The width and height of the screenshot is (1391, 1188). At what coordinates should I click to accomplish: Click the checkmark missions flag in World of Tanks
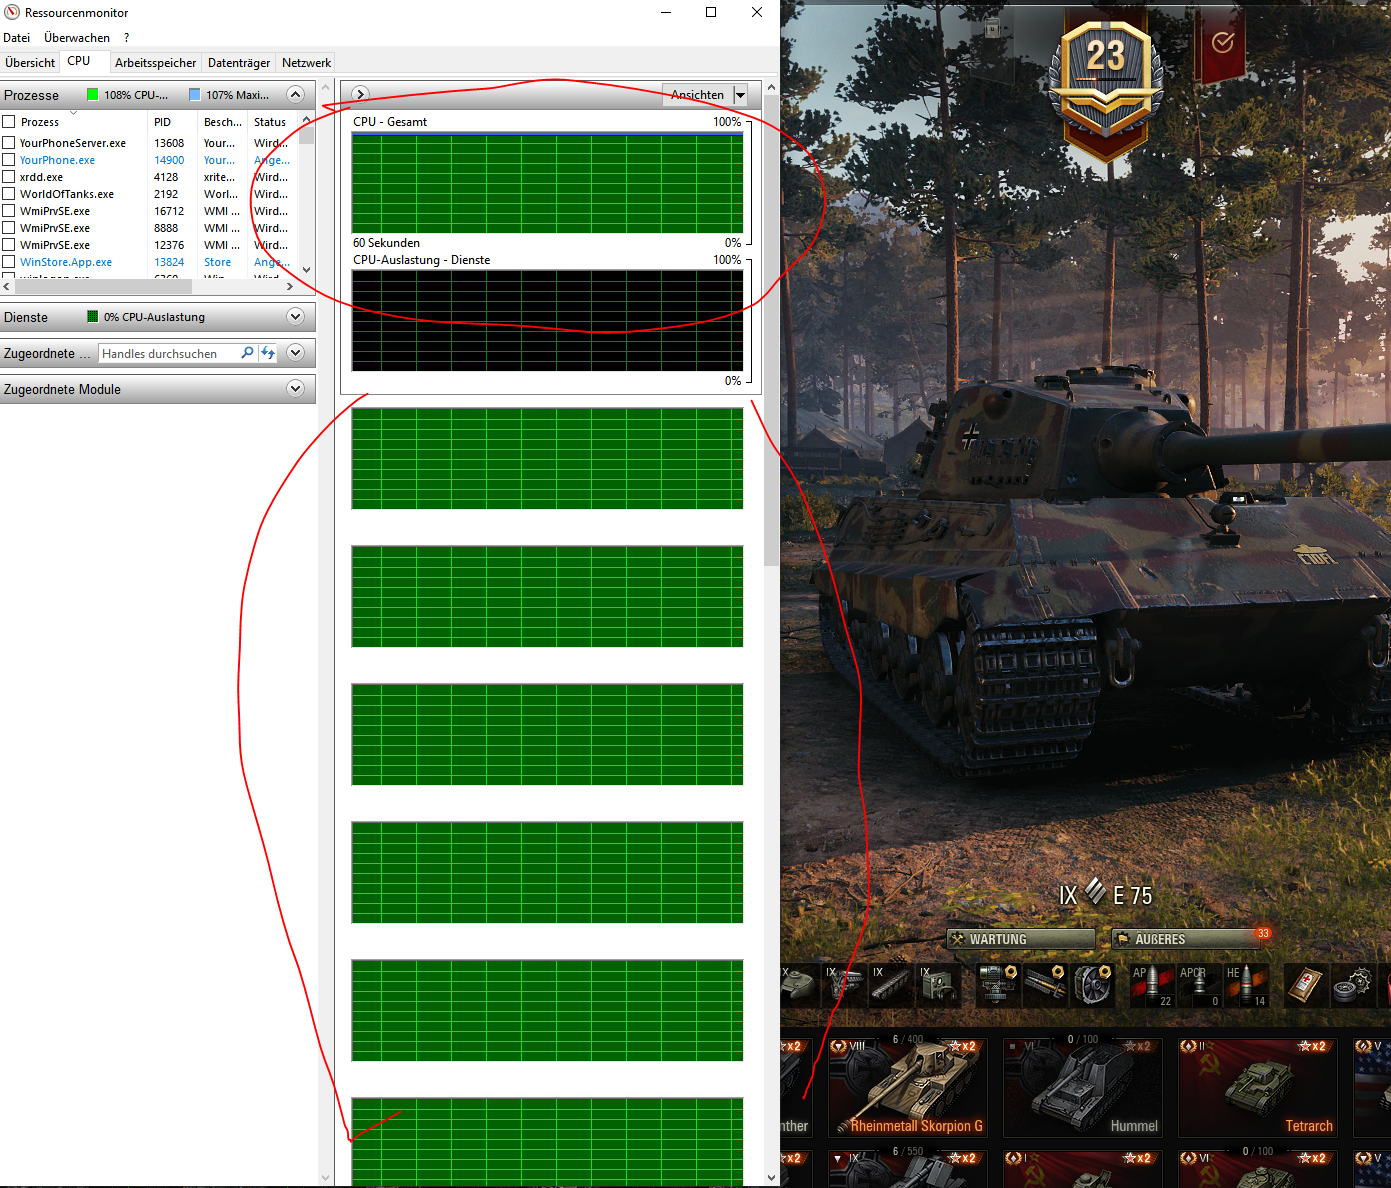coord(1222,44)
